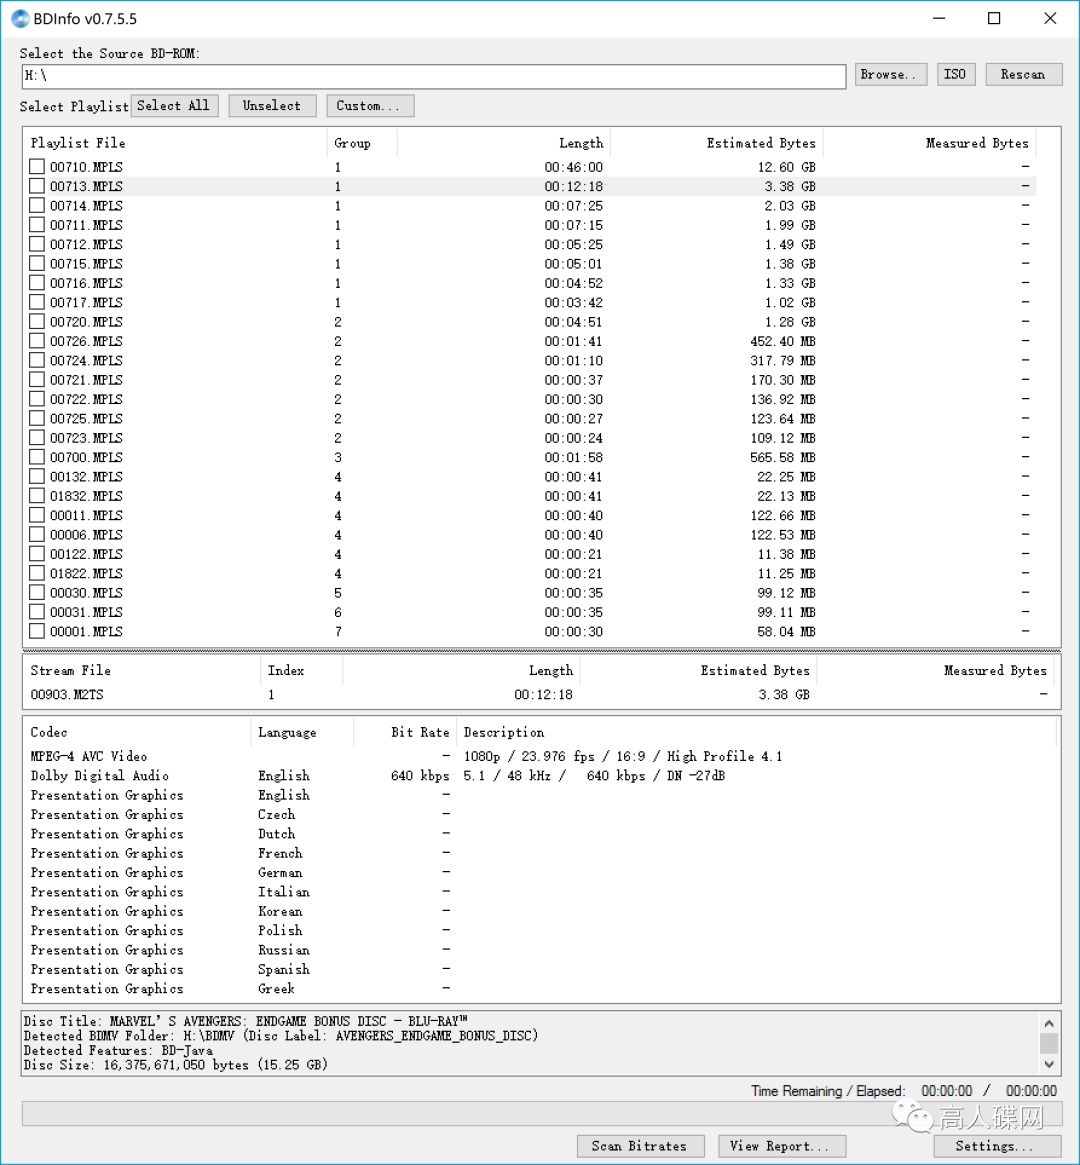This screenshot has height=1165, width=1080.
Task: Select All playlists button
Action: coord(175,106)
